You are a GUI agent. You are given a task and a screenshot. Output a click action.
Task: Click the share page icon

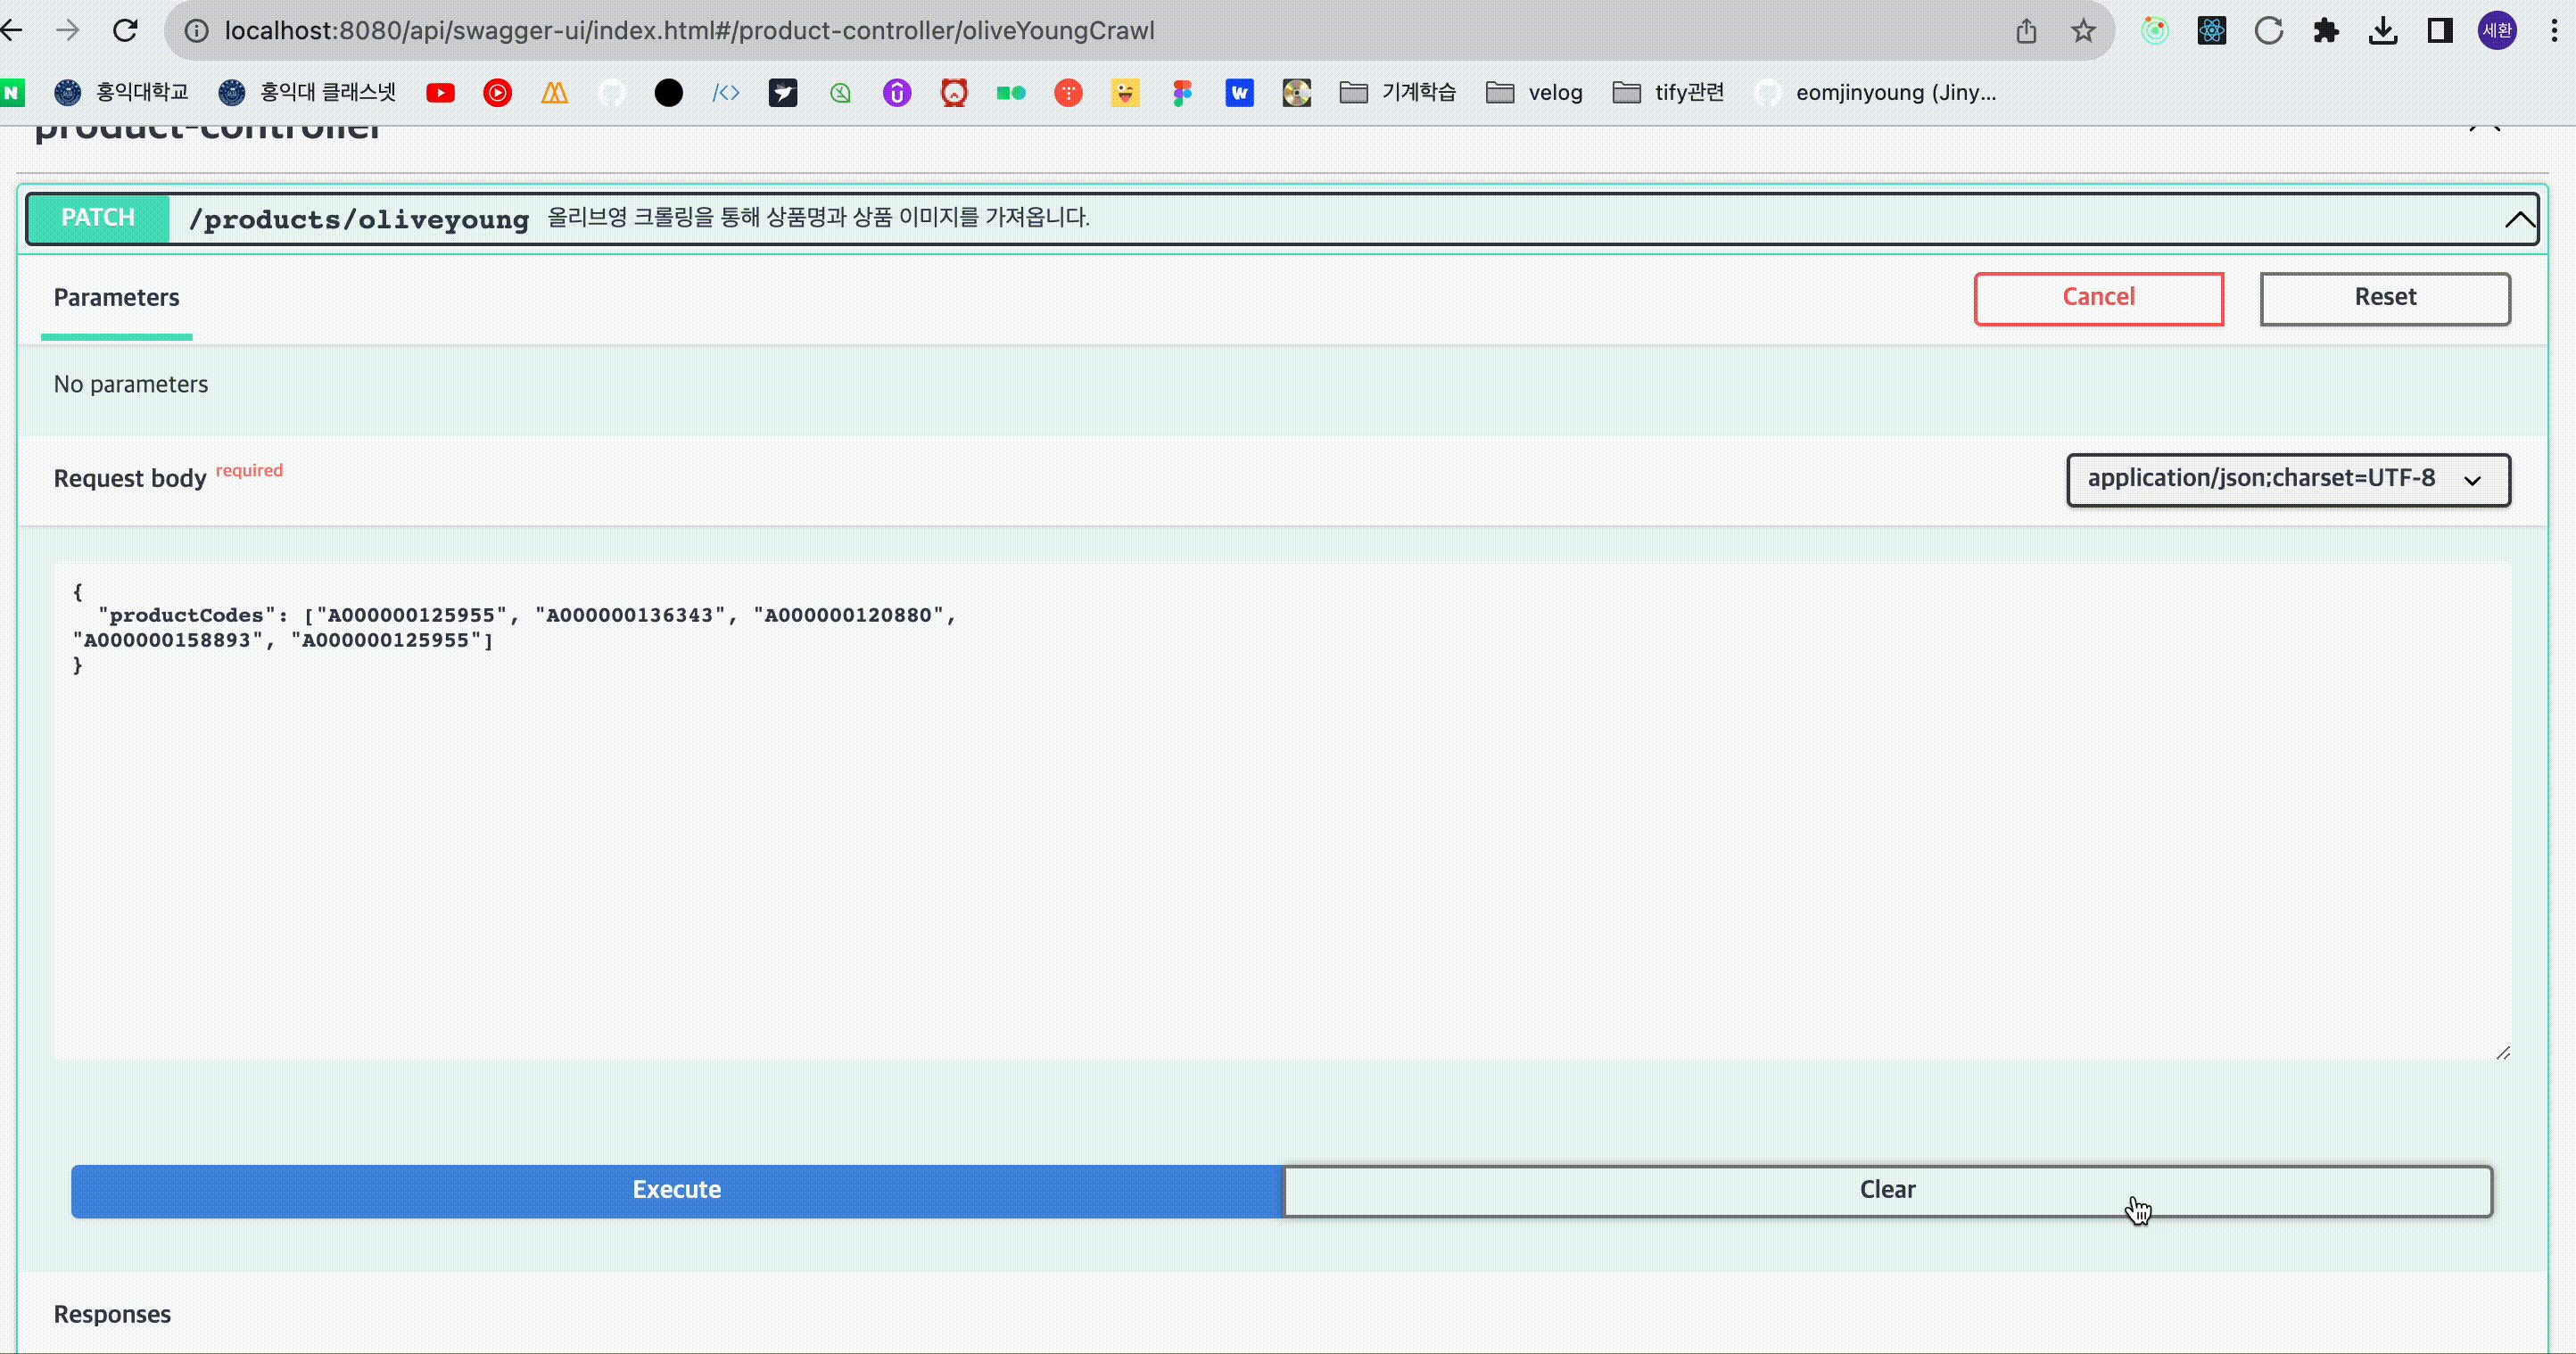tap(2026, 31)
